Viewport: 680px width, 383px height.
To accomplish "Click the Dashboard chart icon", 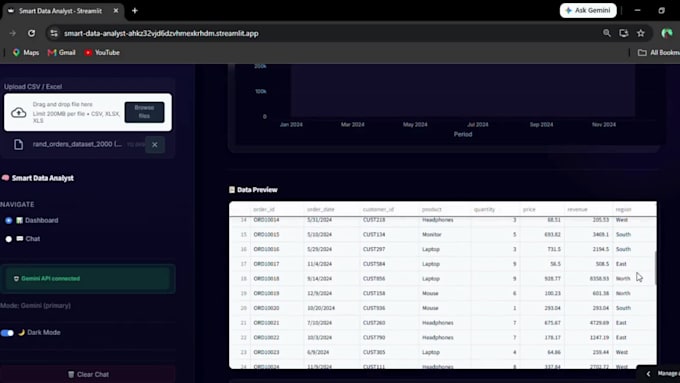I will [x=20, y=220].
